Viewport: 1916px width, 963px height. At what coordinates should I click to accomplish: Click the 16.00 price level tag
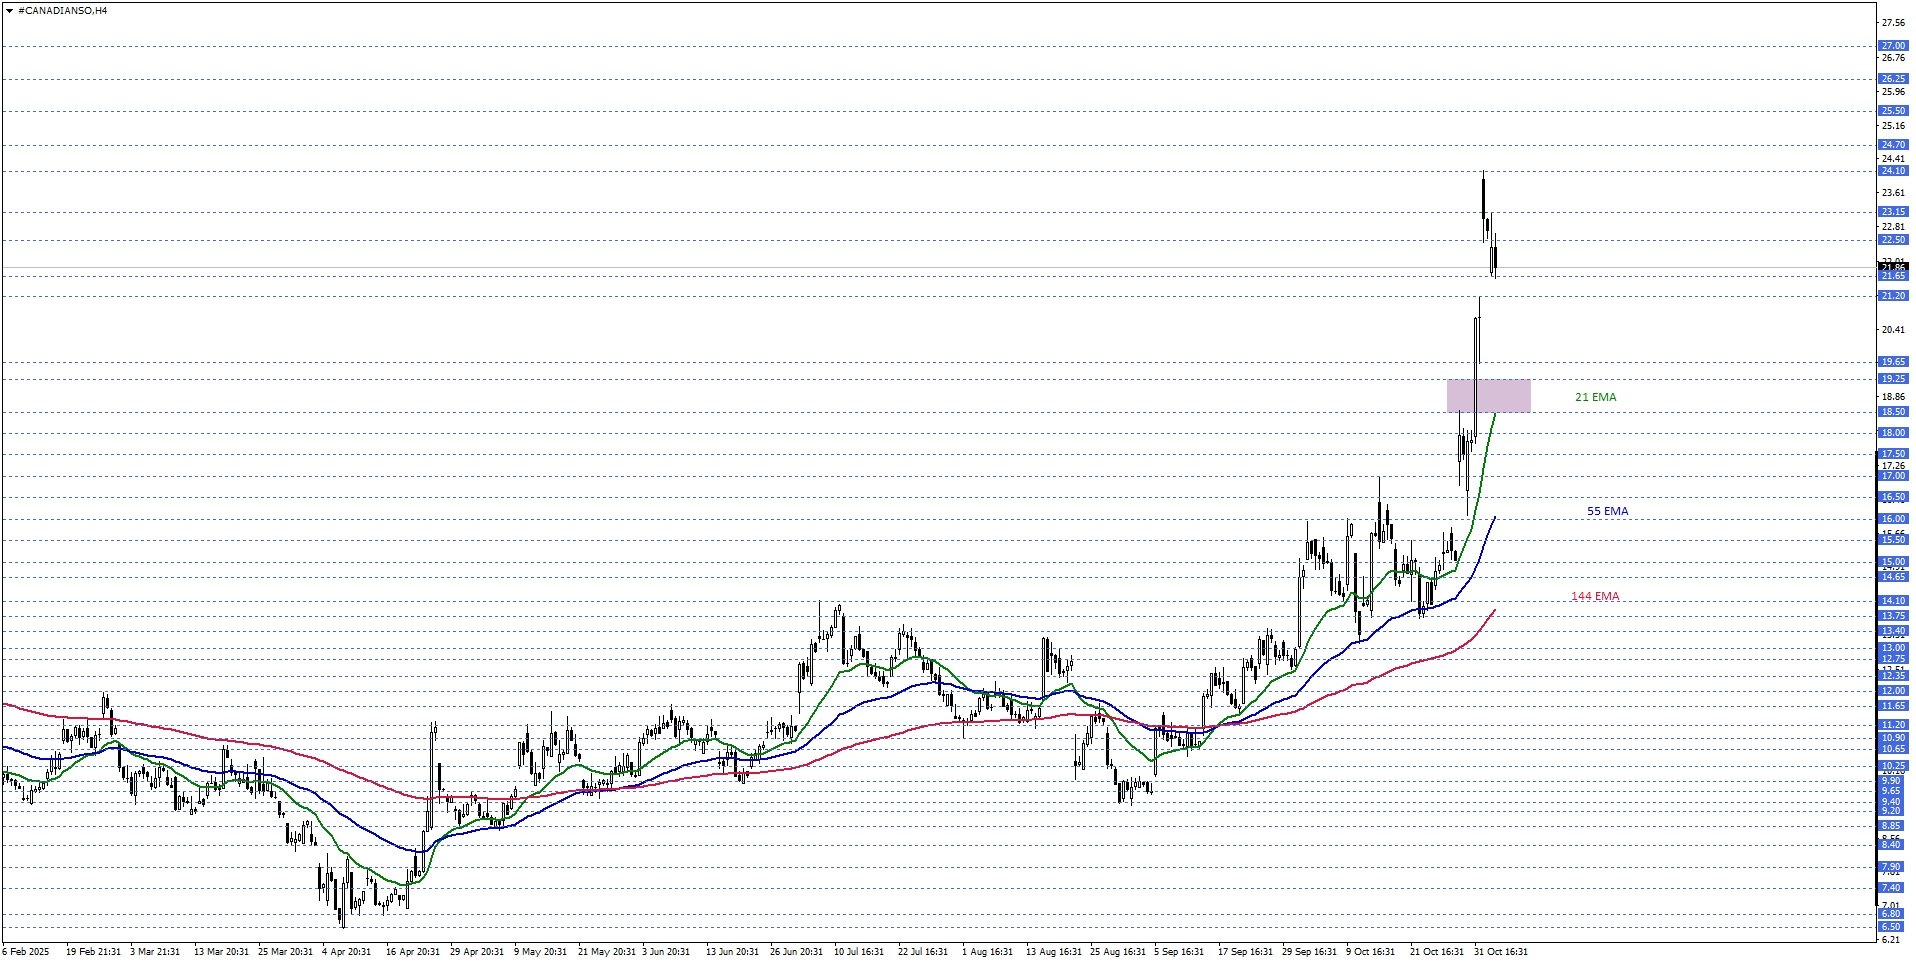[x=1892, y=519]
